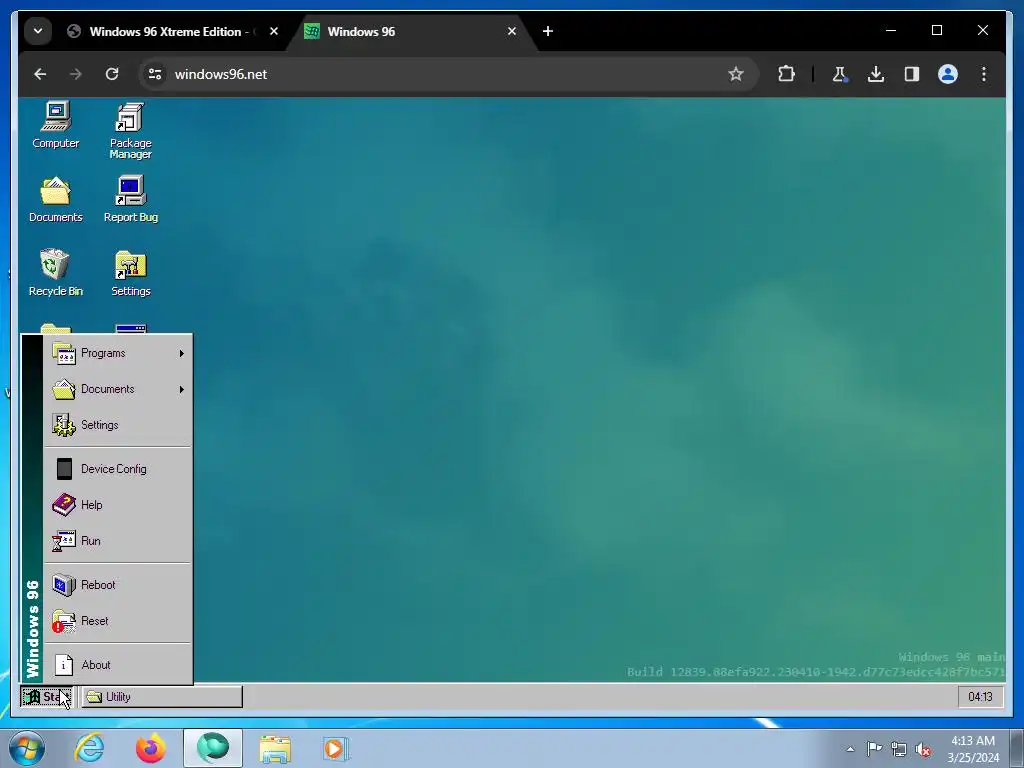Show browser downloads
Screen dimensions: 1024x768
(x=876, y=74)
